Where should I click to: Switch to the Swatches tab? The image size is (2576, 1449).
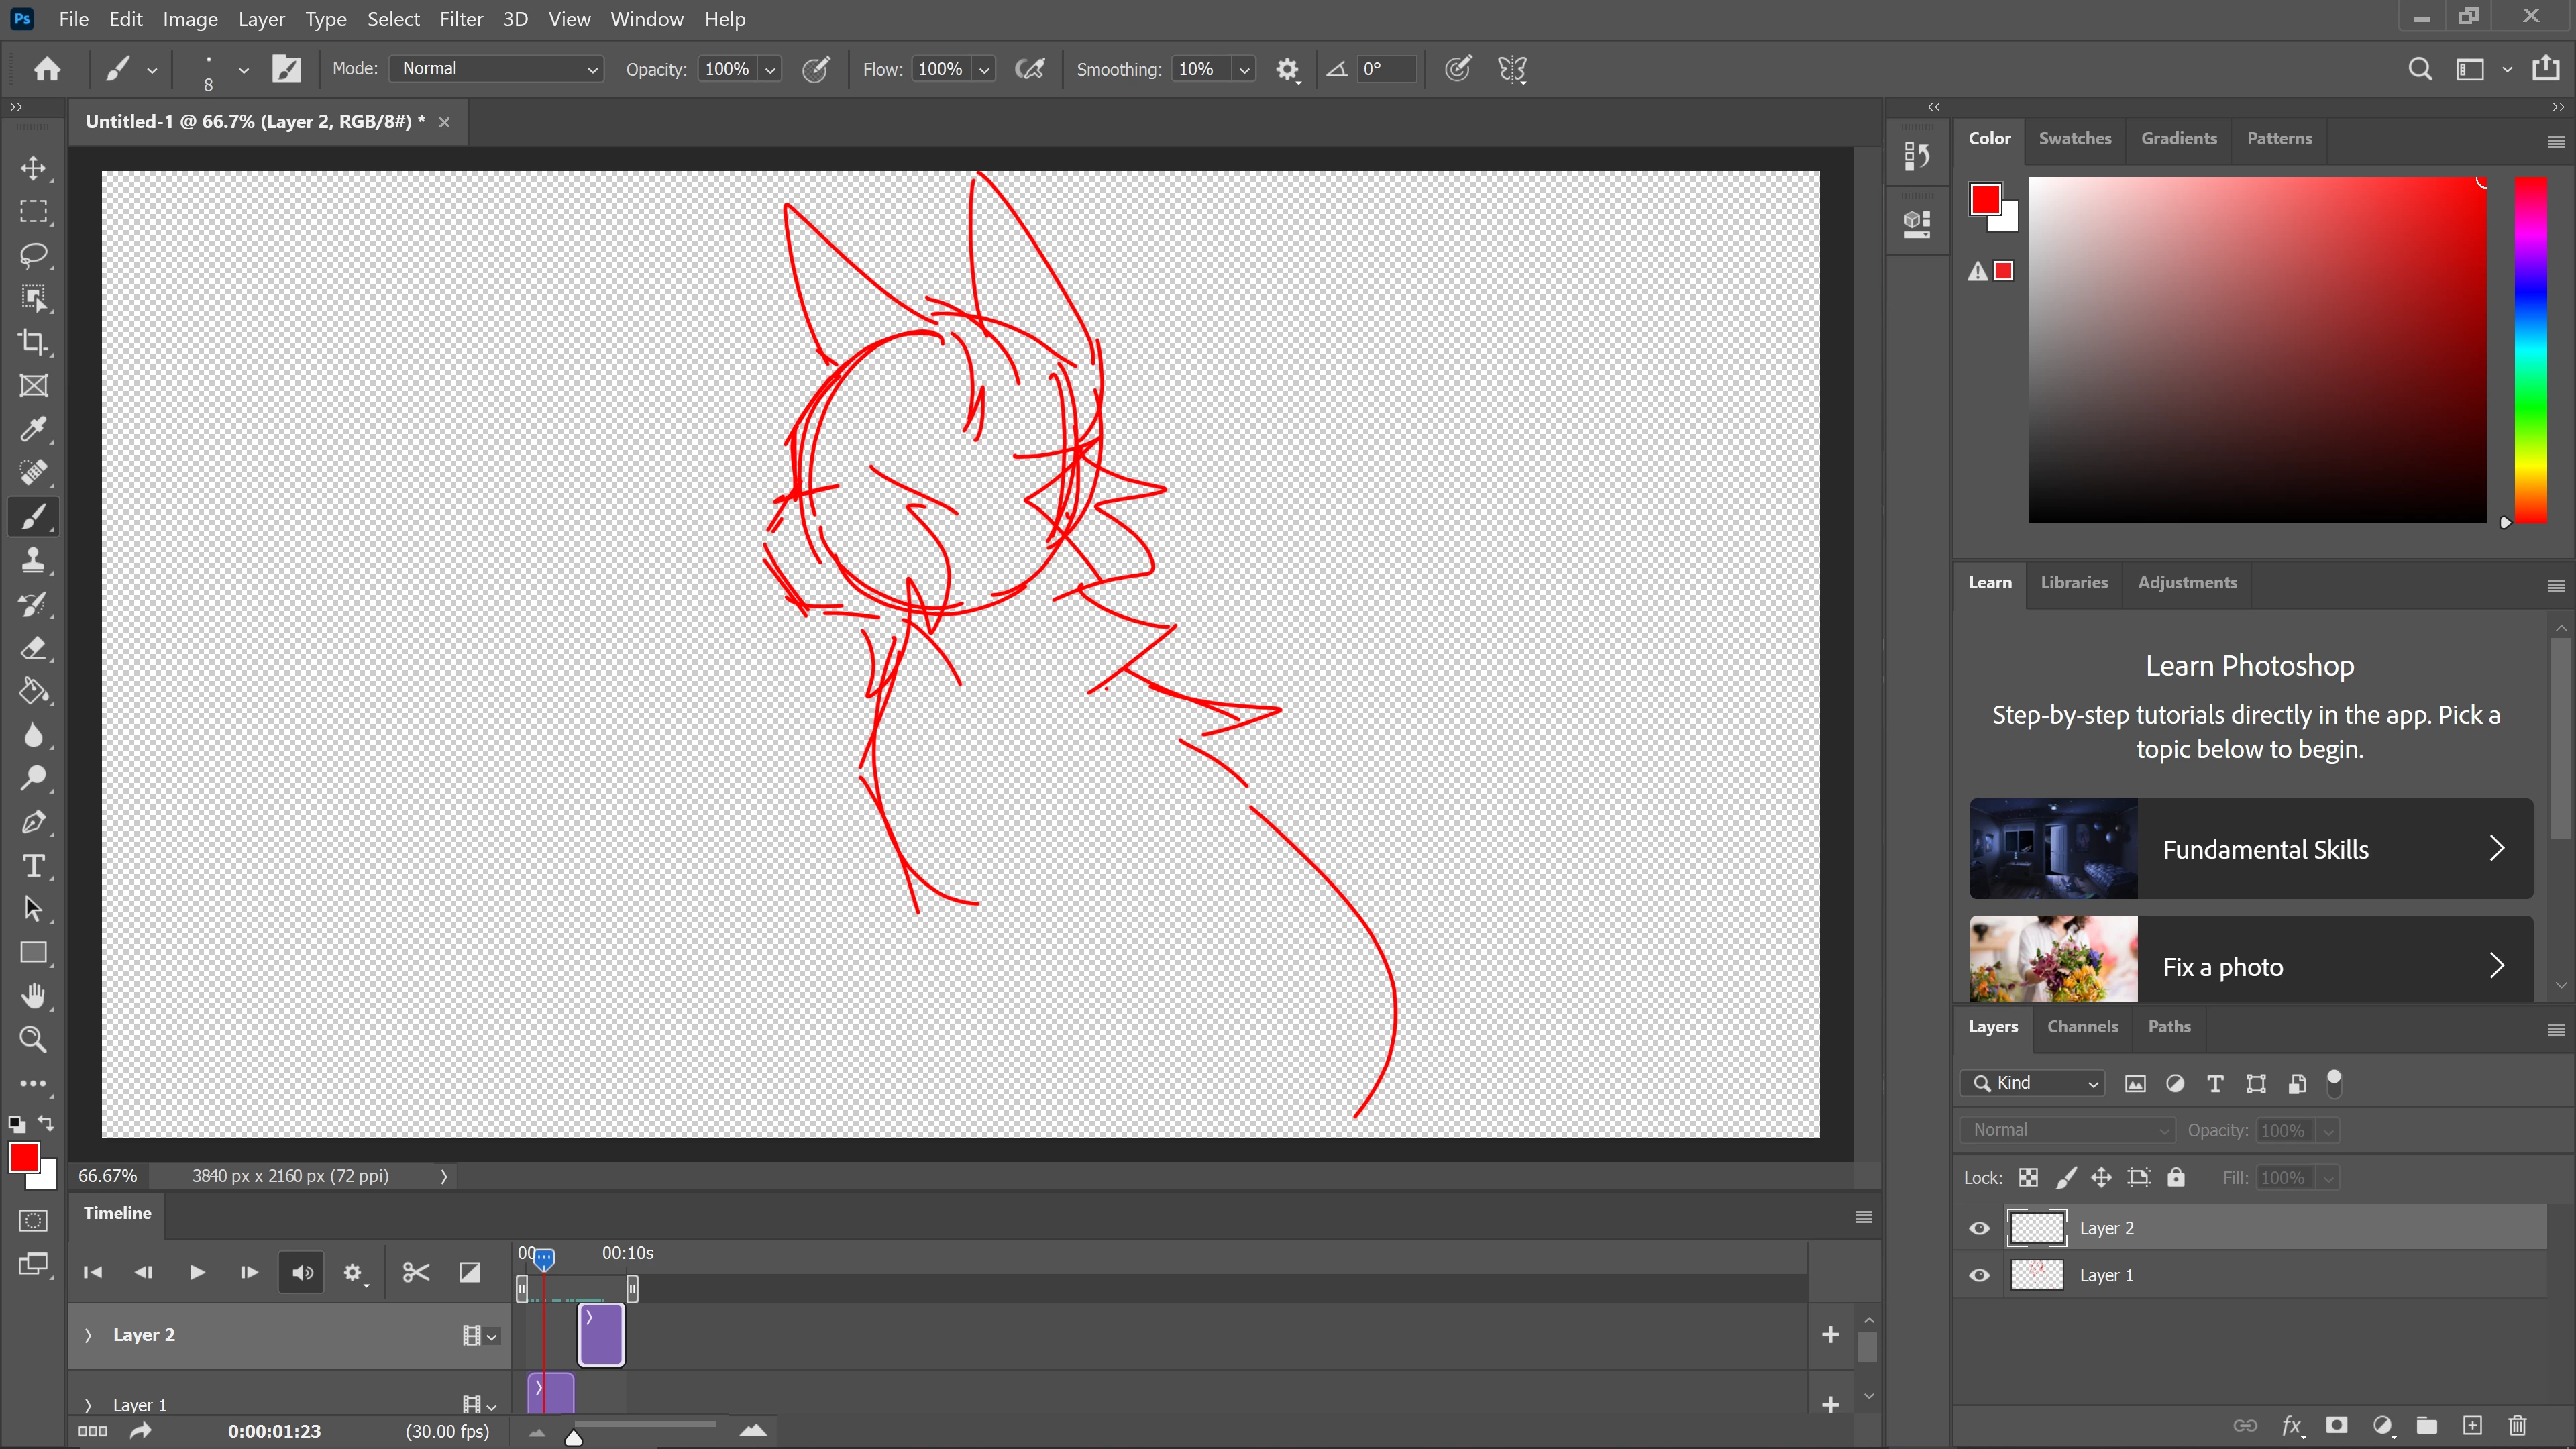click(x=2074, y=138)
